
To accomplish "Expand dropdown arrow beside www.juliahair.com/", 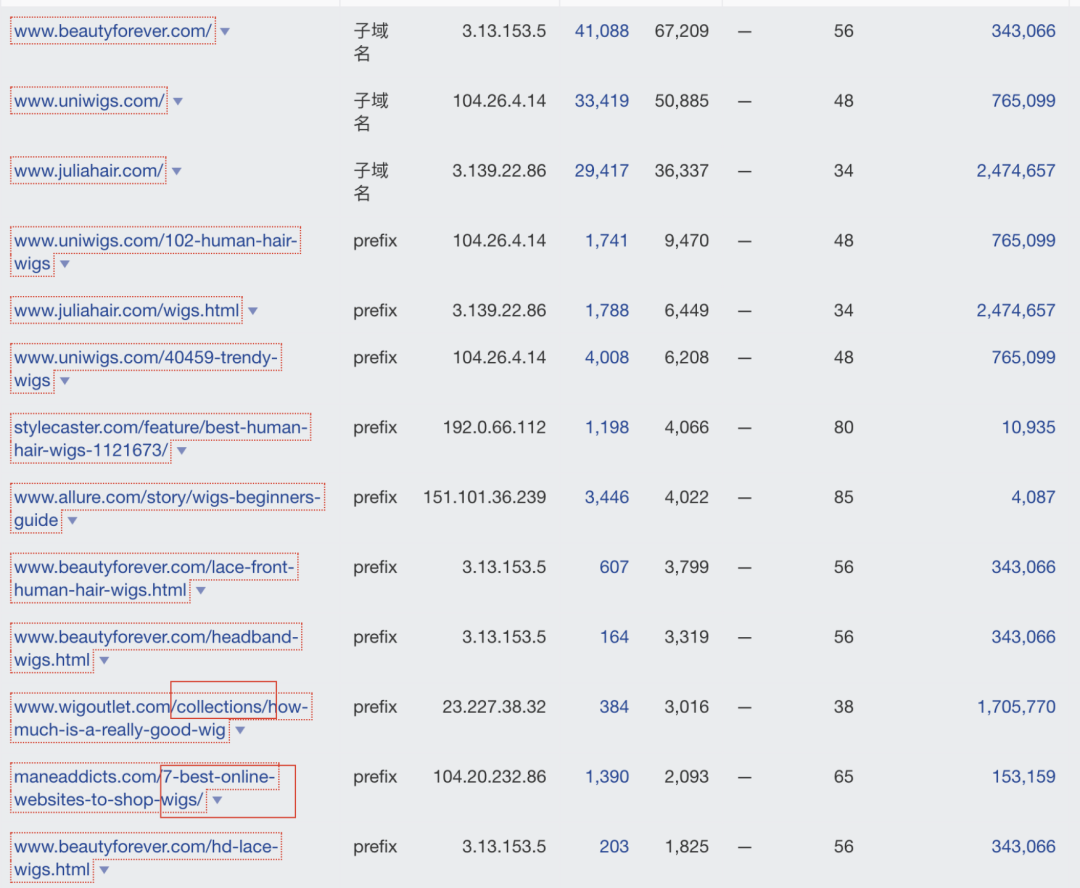I will coord(177,172).
